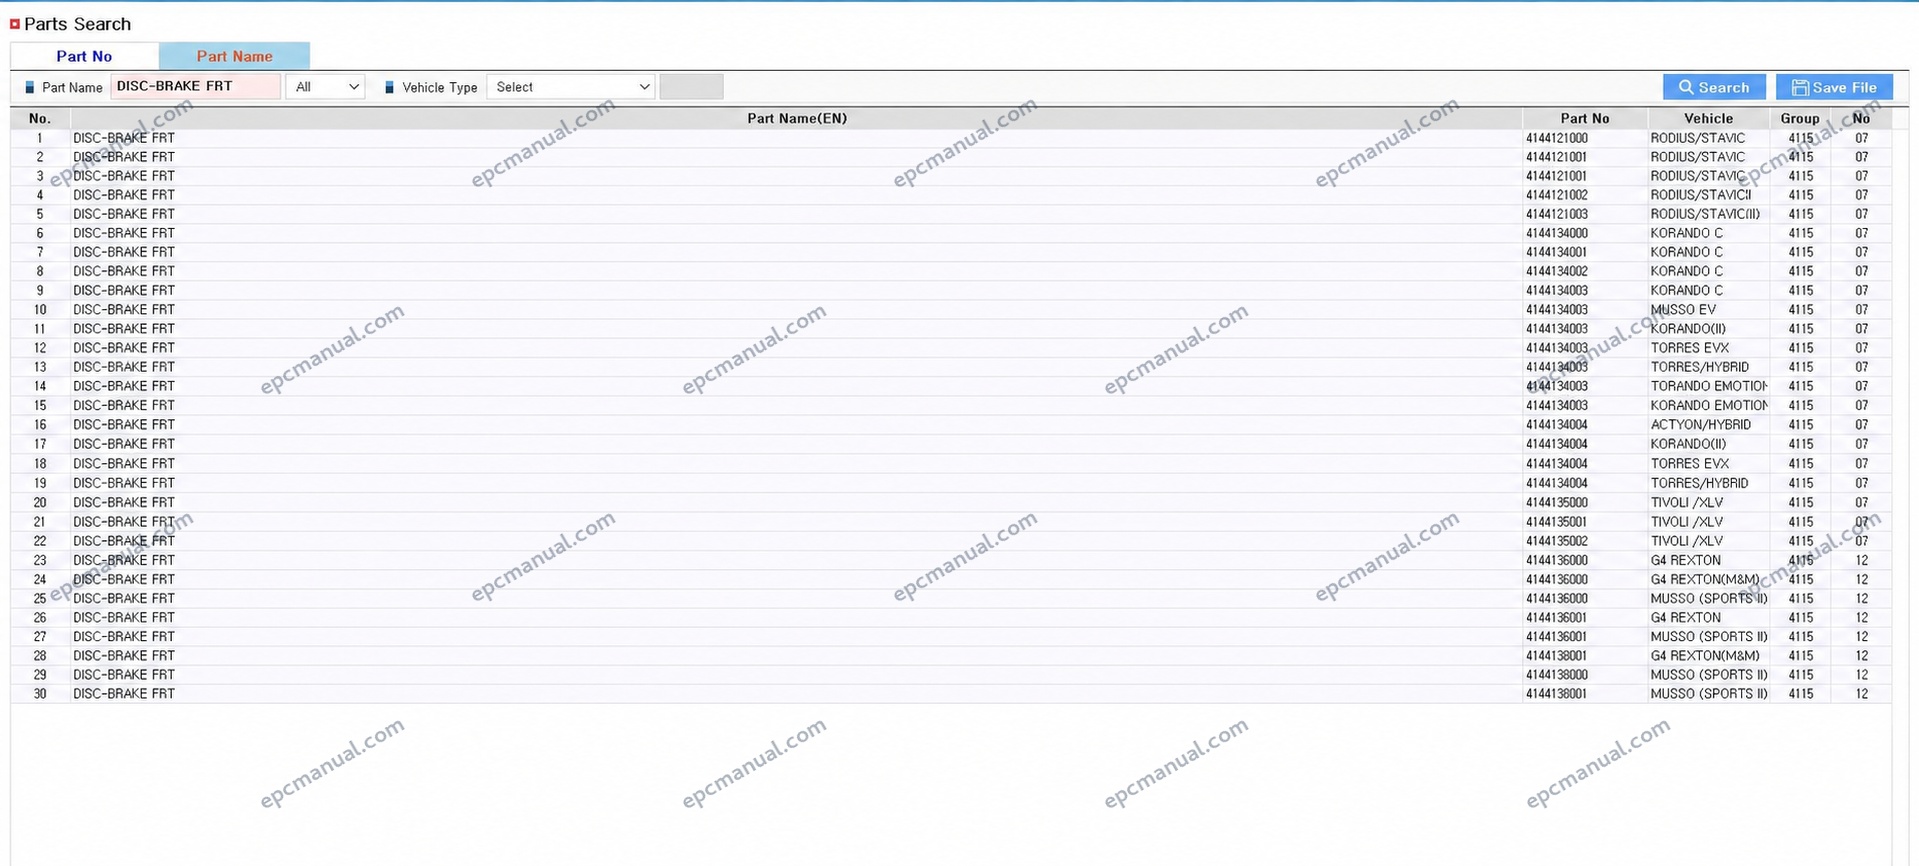Open the All filter dropdown

325,87
